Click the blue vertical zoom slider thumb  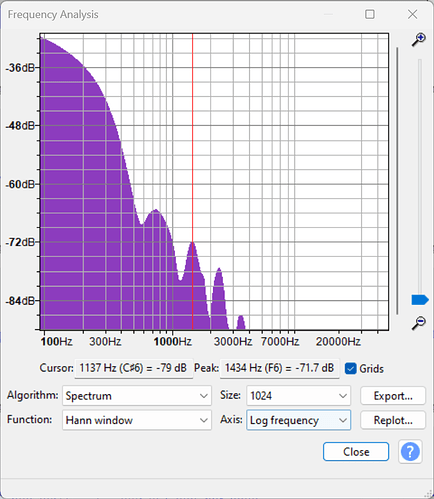(420, 300)
